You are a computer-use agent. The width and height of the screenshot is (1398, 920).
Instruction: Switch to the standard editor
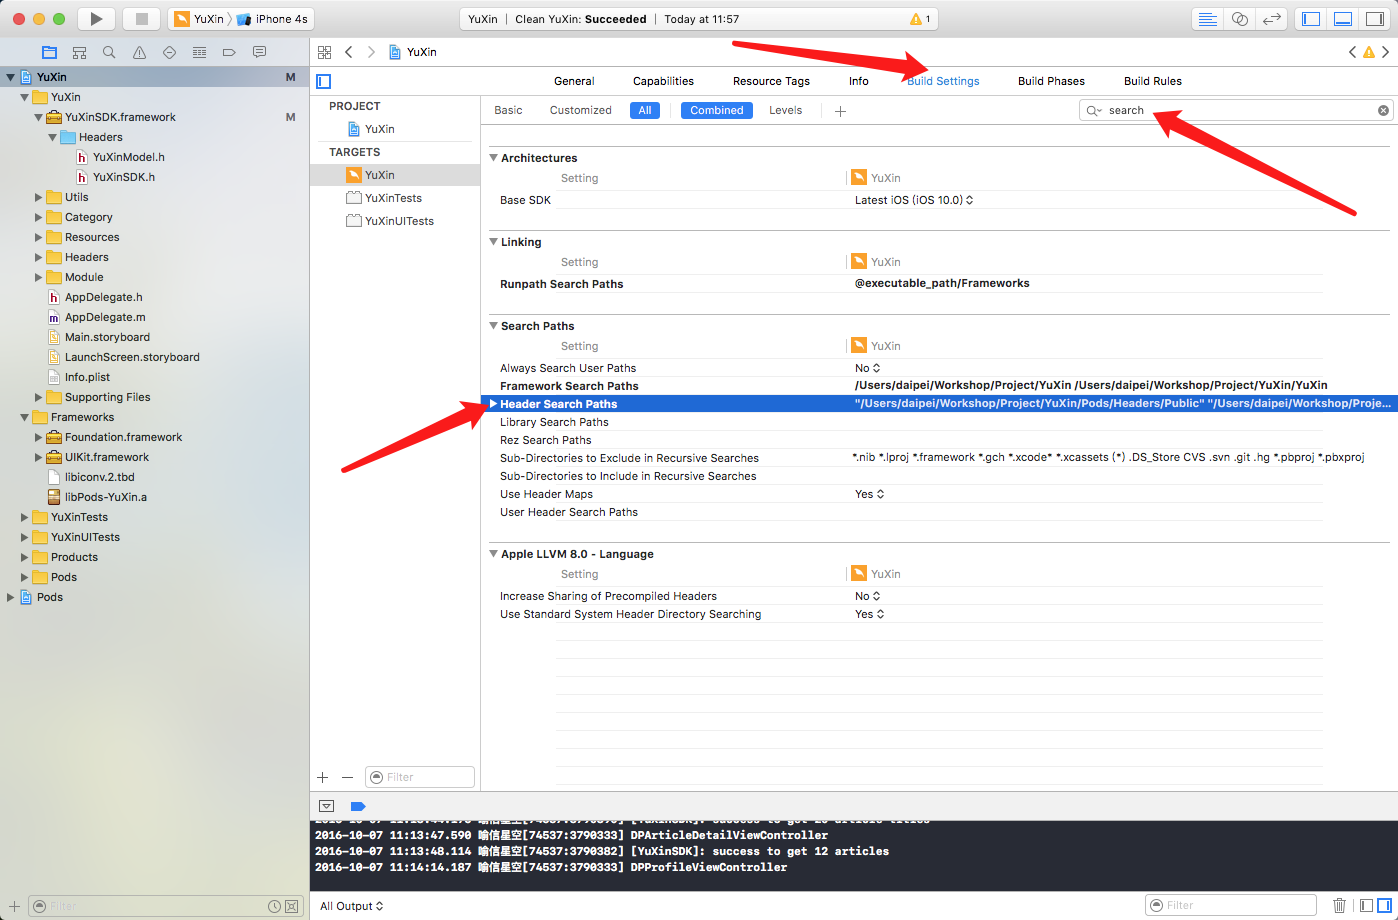(x=1208, y=19)
